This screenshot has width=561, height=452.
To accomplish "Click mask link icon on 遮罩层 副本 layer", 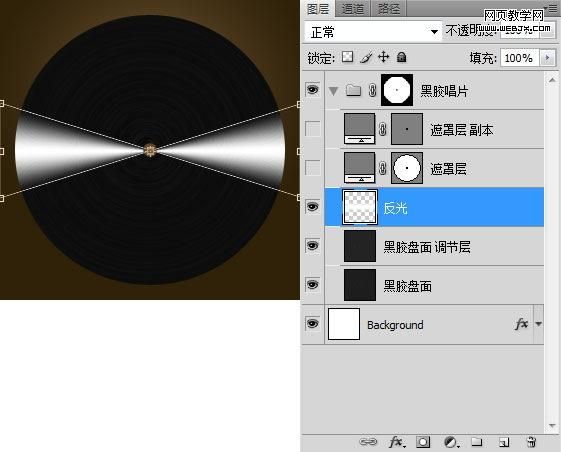I will point(382,129).
